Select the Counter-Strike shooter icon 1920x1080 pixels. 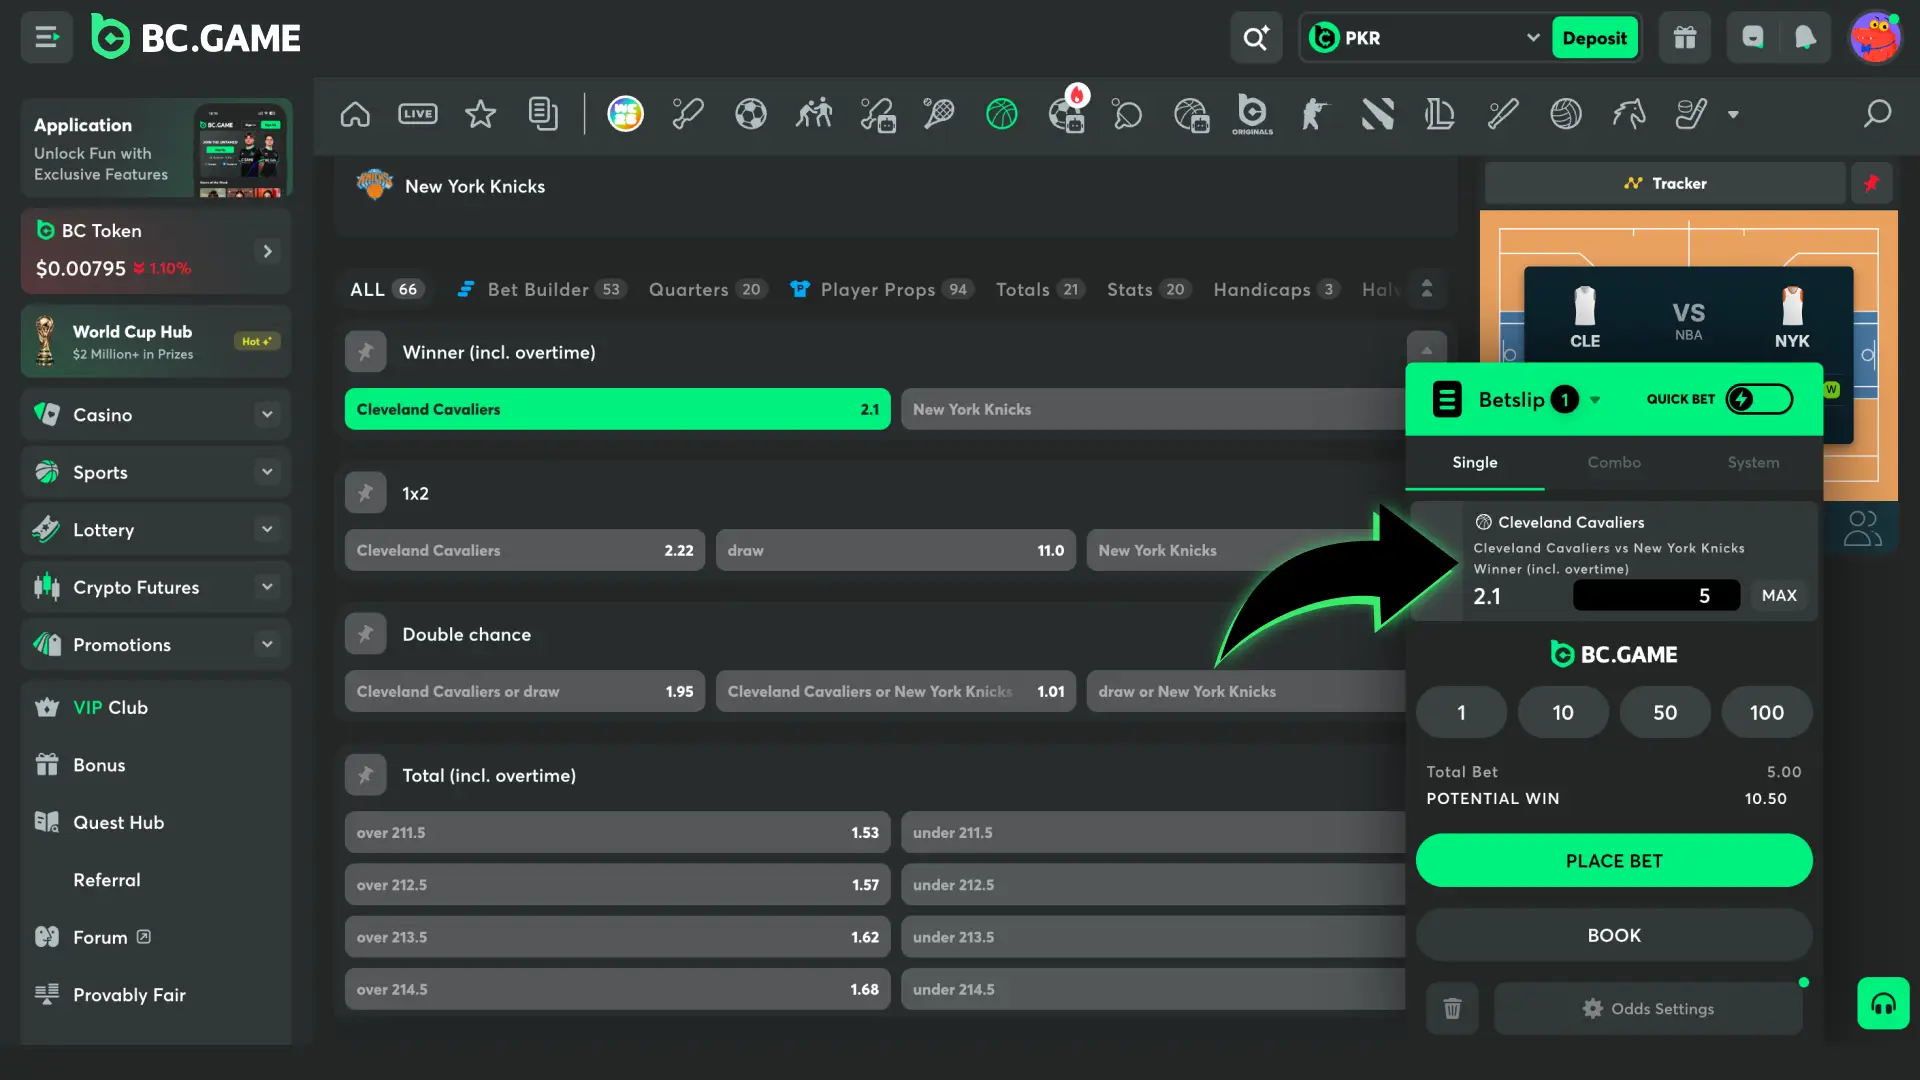pyautogui.click(x=1315, y=114)
